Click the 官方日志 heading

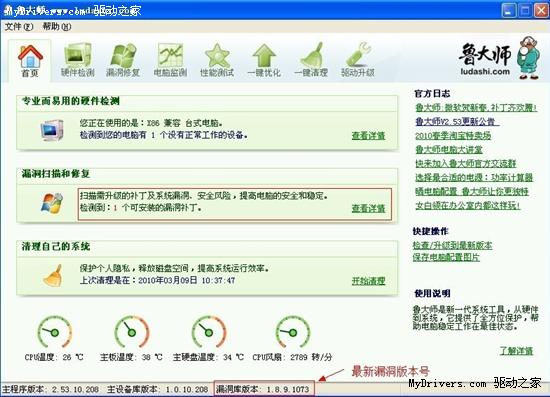(x=432, y=94)
